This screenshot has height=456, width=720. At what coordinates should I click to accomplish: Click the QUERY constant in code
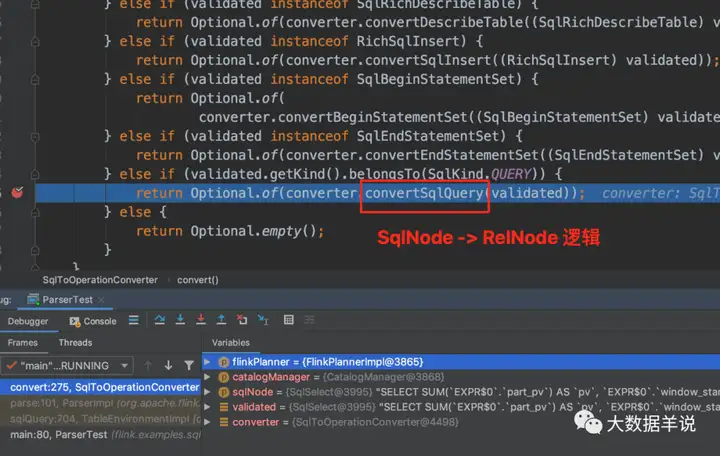point(511,175)
